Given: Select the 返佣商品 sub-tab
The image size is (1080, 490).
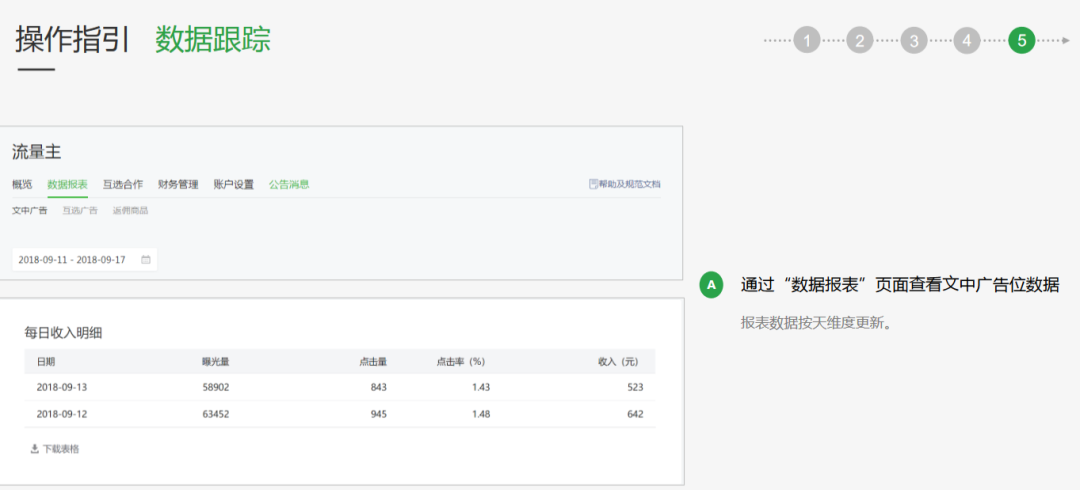Looking at the screenshot, I should pyautogui.click(x=130, y=210).
